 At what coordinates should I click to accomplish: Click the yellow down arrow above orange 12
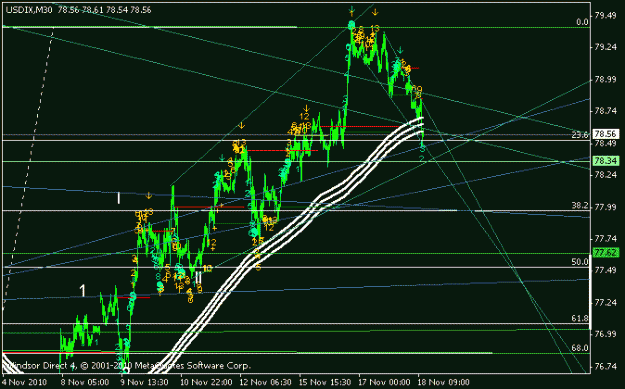306,108
